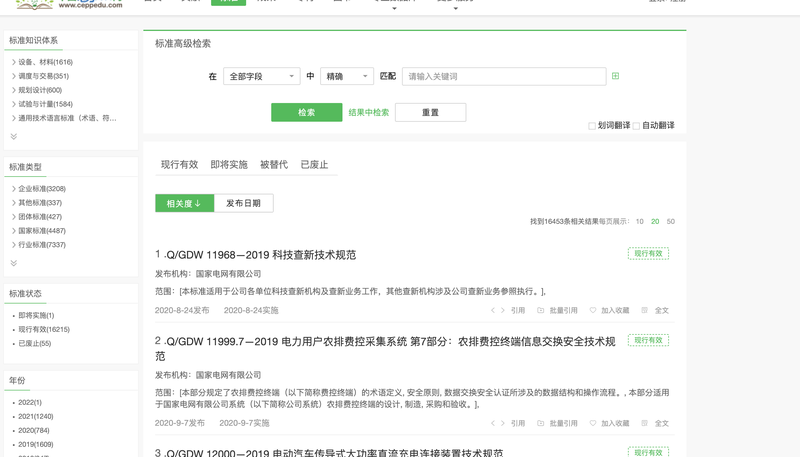Open result Q/GDW 11968—2019 科技查新技术规范
The height and width of the screenshot is (457, 800).
[261, 255]
